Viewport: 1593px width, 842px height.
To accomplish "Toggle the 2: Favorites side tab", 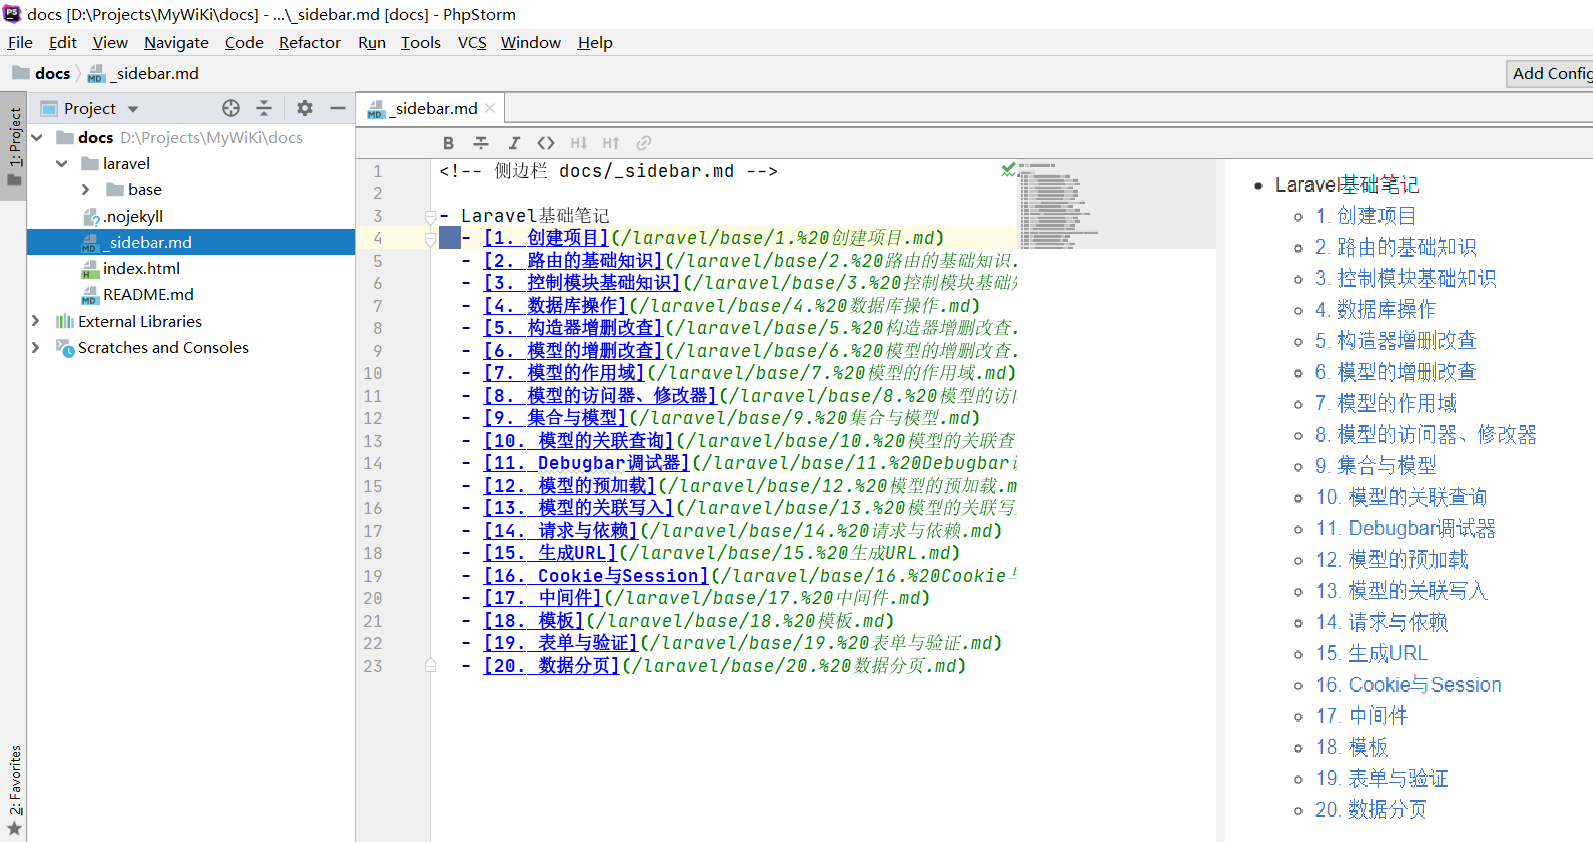I will (14, 790).
